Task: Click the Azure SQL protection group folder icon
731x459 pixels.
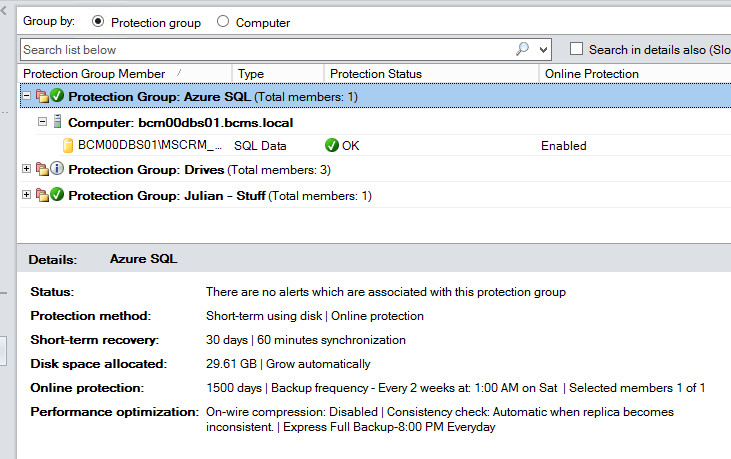Action: pos(42,96)
